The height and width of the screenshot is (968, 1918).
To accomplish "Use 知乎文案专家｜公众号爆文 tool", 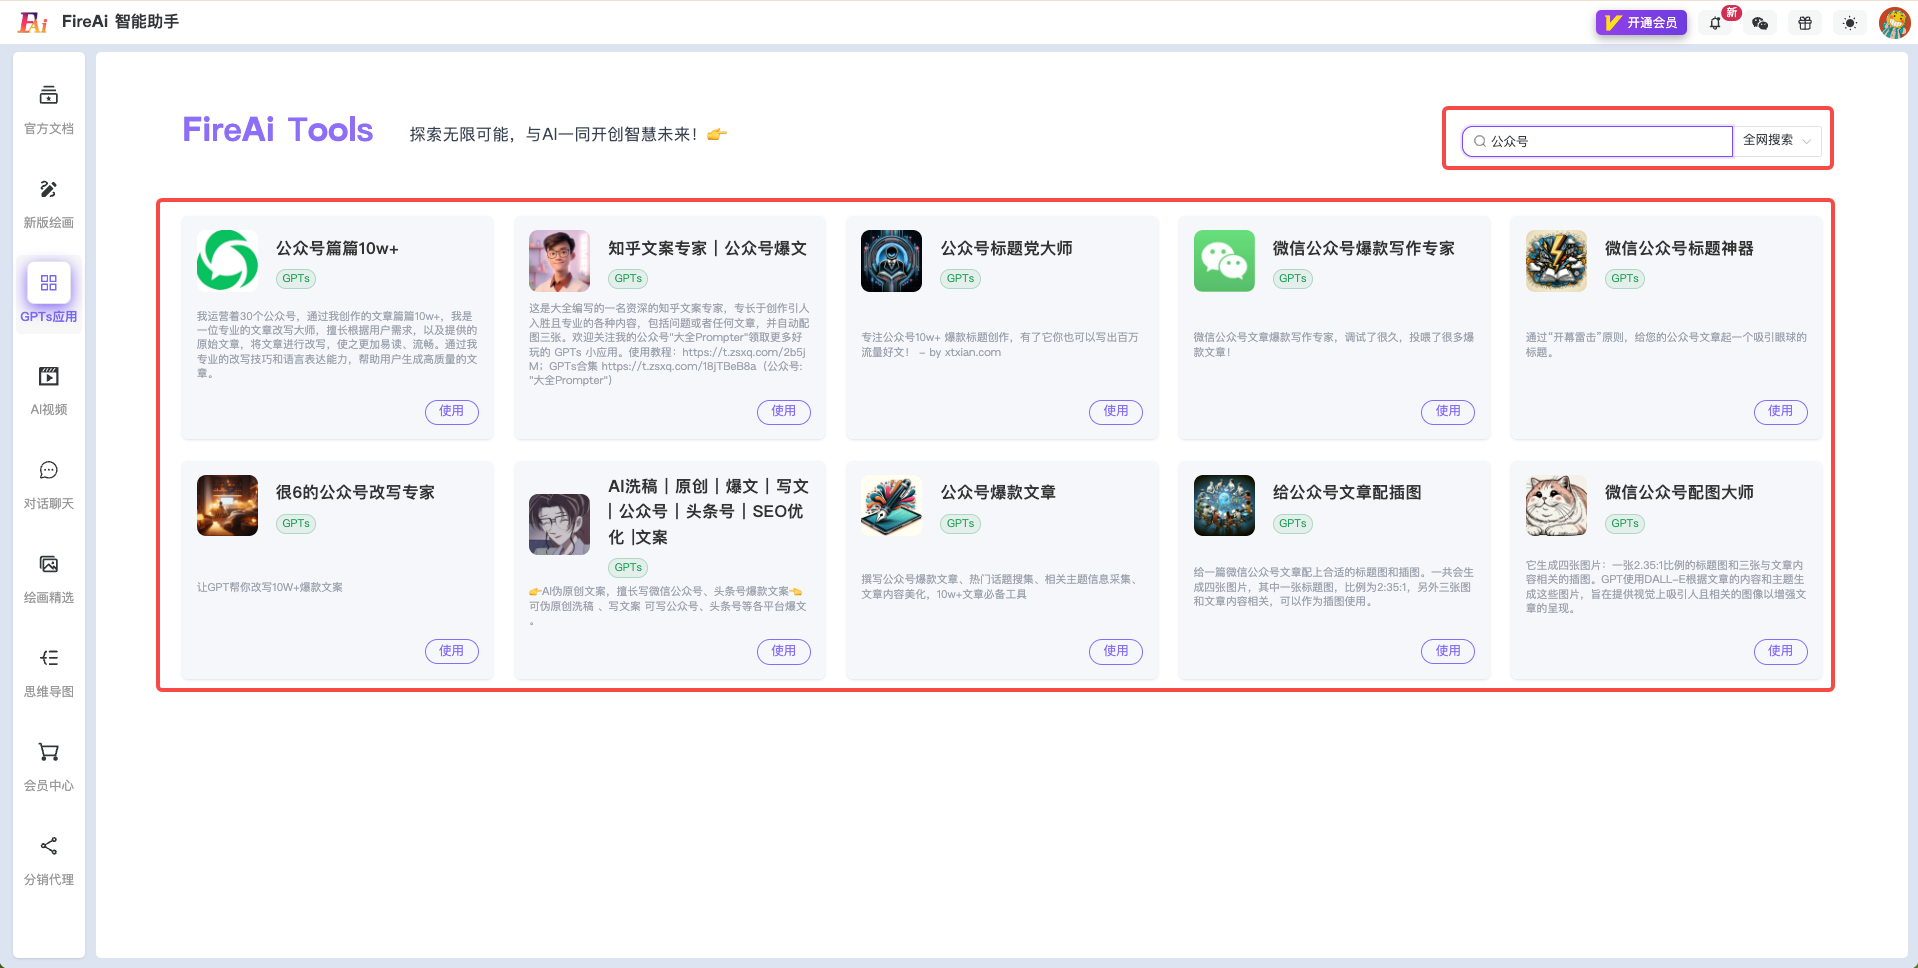I will [784, 411].
